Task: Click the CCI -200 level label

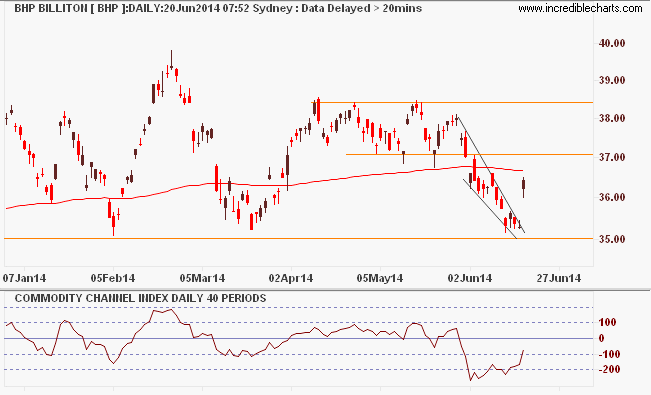Action: (609, 369)
